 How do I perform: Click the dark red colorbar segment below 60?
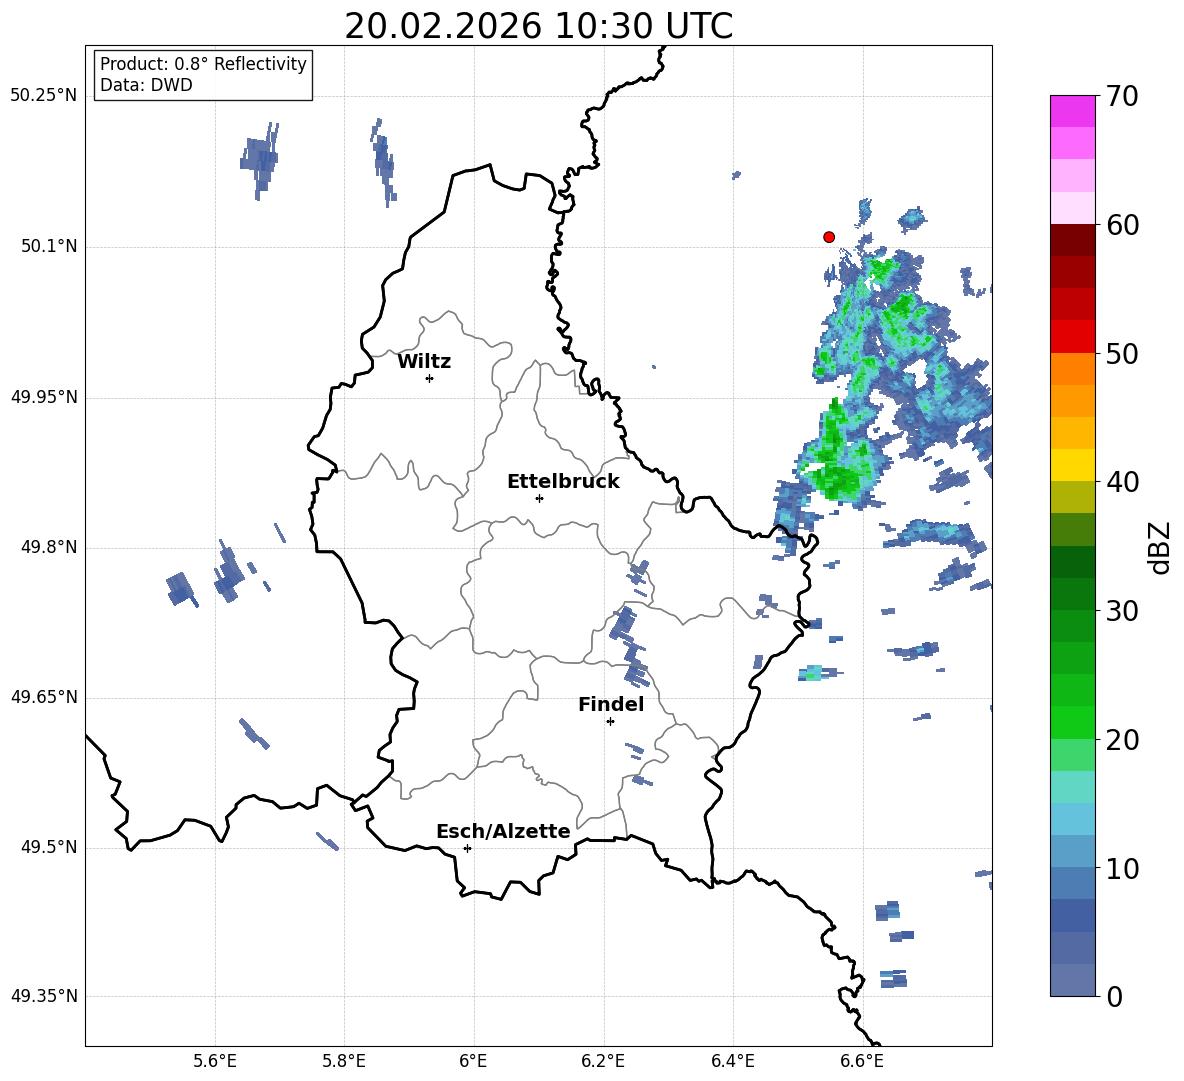coord(1072,240)
